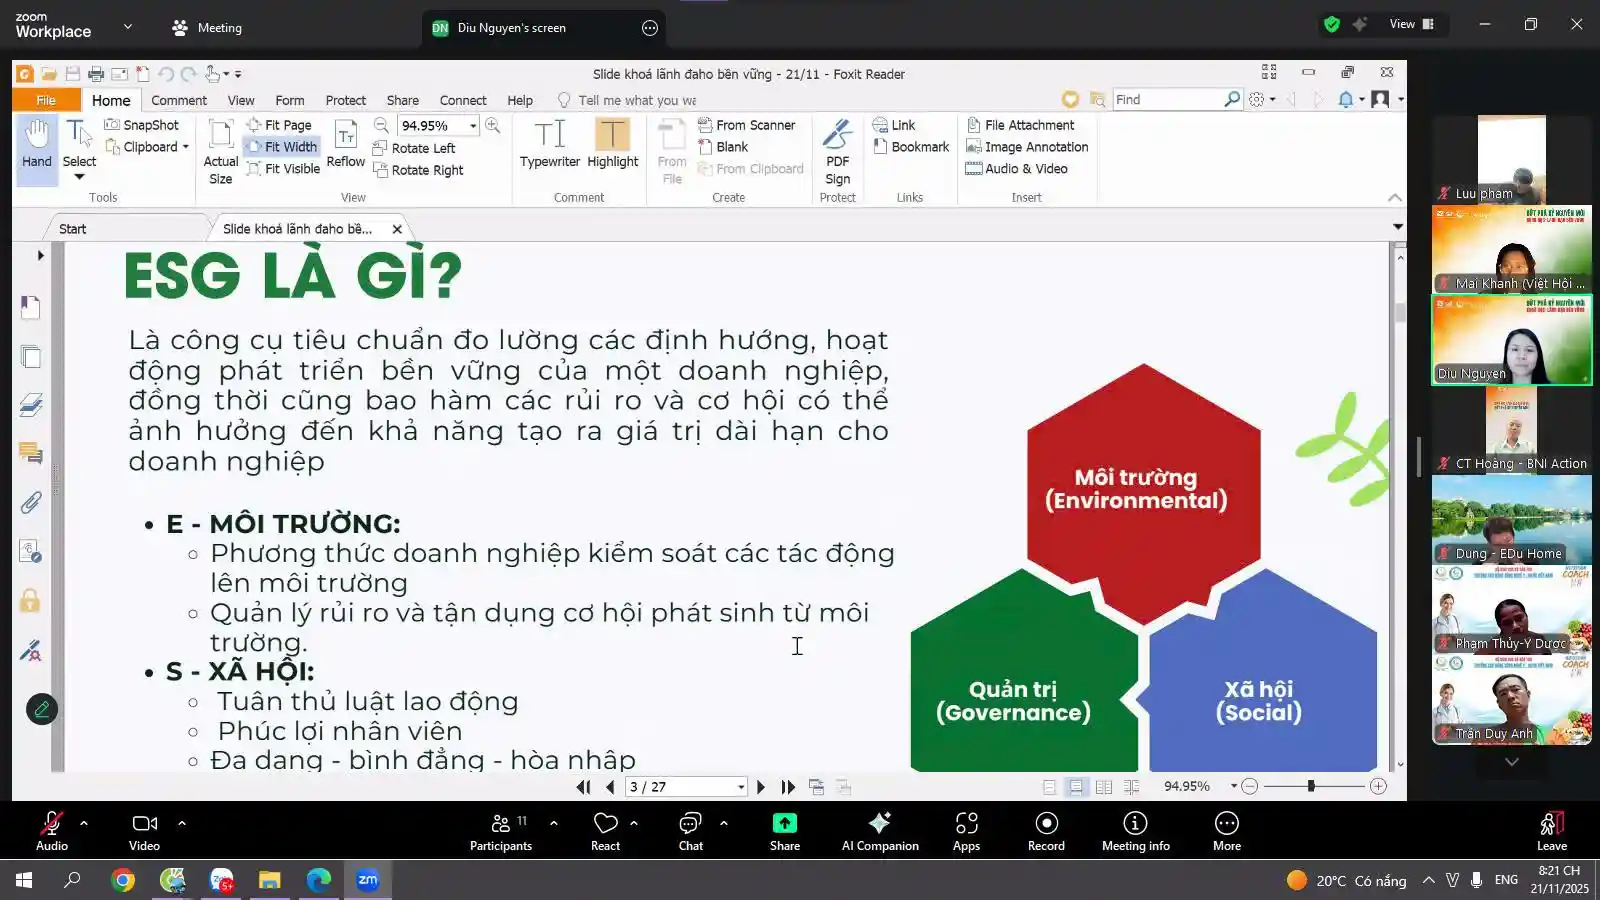Screen dimensions: 1600x900
Task: Open the Protect ribbon tab
Action: (x=345, y=100)
